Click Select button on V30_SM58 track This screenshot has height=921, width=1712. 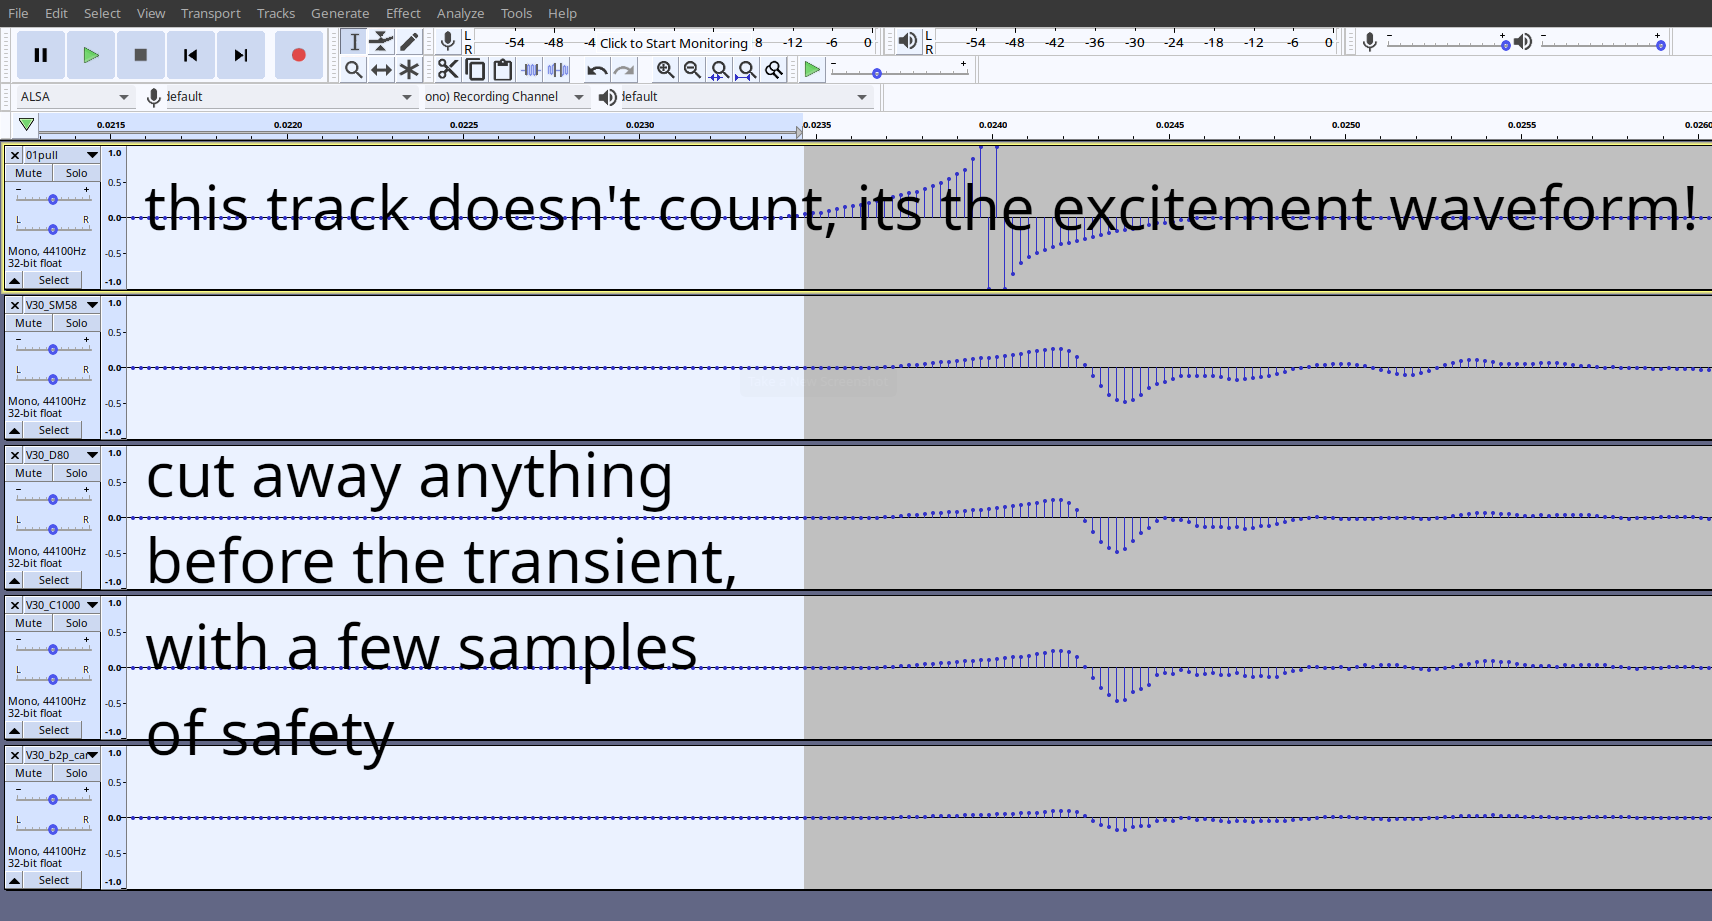coord(54,430)
